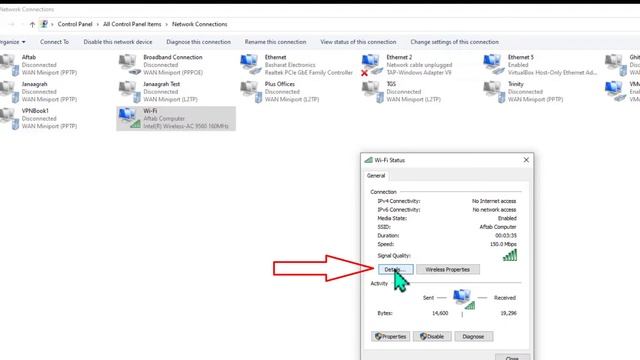Screen dimensions: 640x360
Task: Open Wireless Properties
Action: (448, 269)
